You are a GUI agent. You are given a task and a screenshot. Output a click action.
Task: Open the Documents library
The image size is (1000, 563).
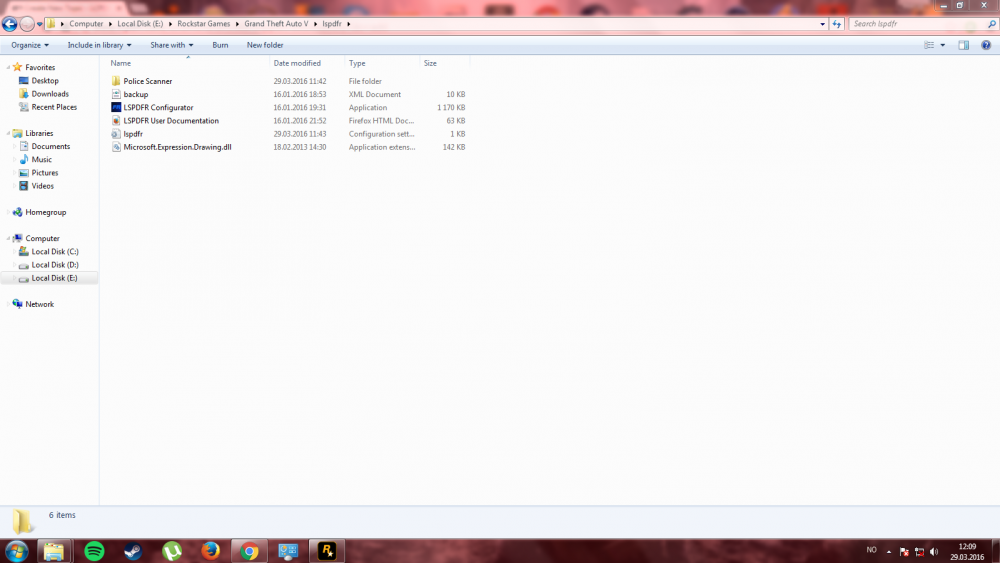50,147
